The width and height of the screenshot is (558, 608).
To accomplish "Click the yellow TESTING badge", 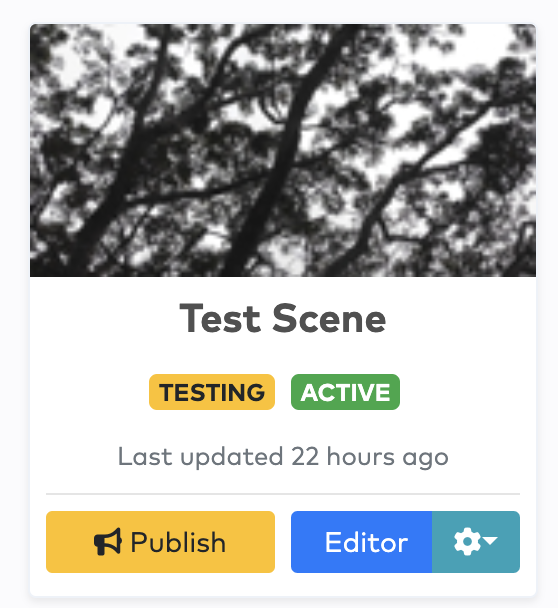I will (x=212, y=392).
